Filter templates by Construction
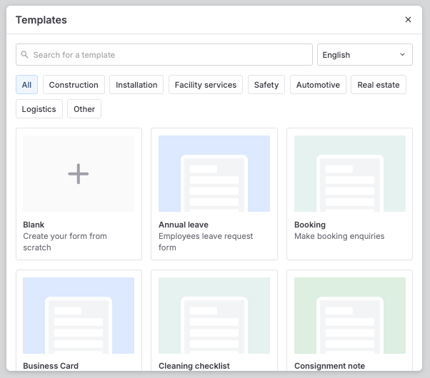430x378 pixels. pyautogui.click(x=74, y=85)
